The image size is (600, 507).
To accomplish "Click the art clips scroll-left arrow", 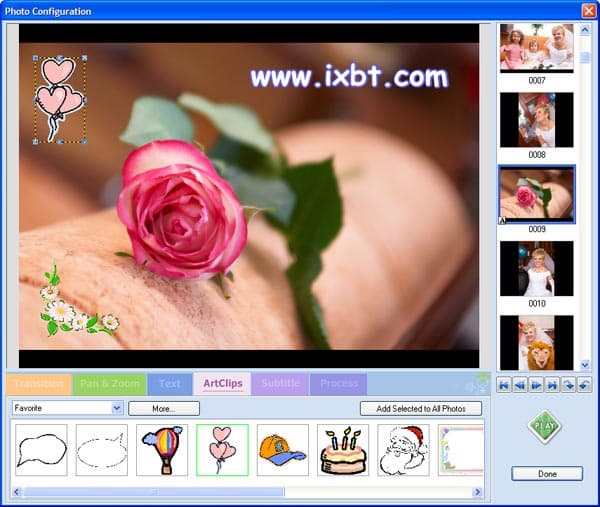I will [16, 492].
